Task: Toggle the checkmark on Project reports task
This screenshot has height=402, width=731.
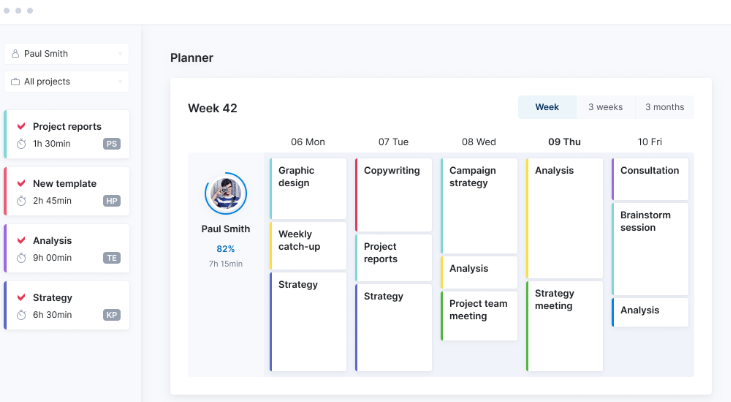Action: (21, 127)
